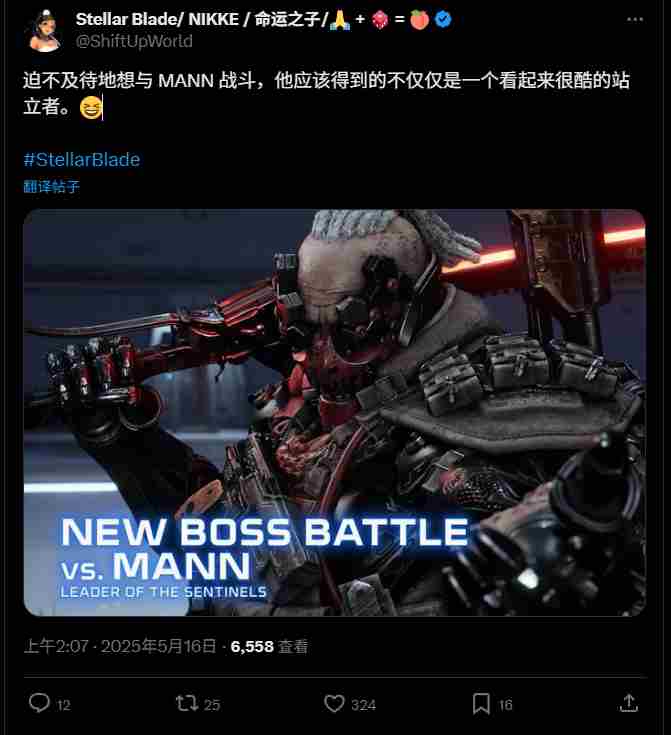Click the share upload icon
This screenshot has width=671, height=735.
[628, 703]
